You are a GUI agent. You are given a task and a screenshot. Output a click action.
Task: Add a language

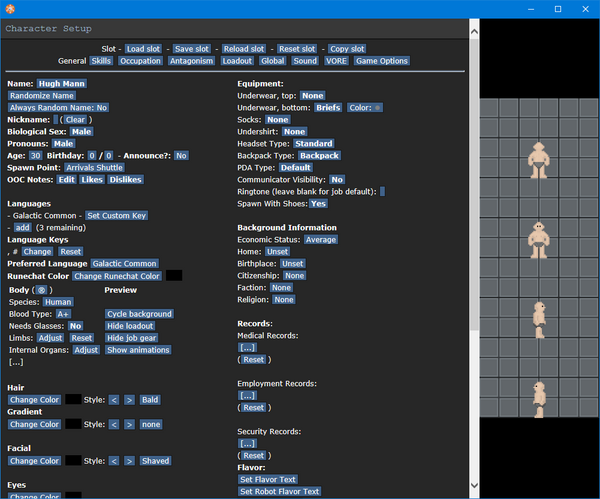[23, 228]
